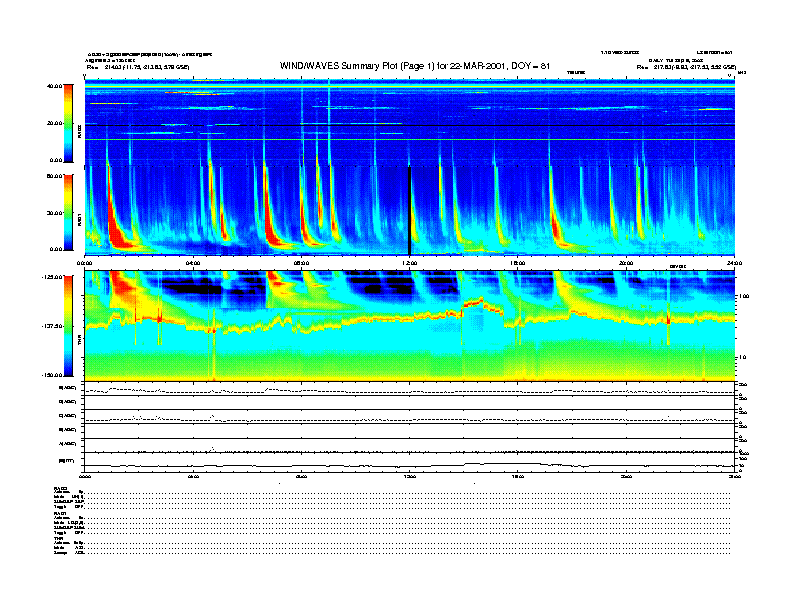Viewport: 792px width, 612px height.
Task: Click 20:00 tick label below RAD1 spectrogram
Action: click(x=626, y=263)
